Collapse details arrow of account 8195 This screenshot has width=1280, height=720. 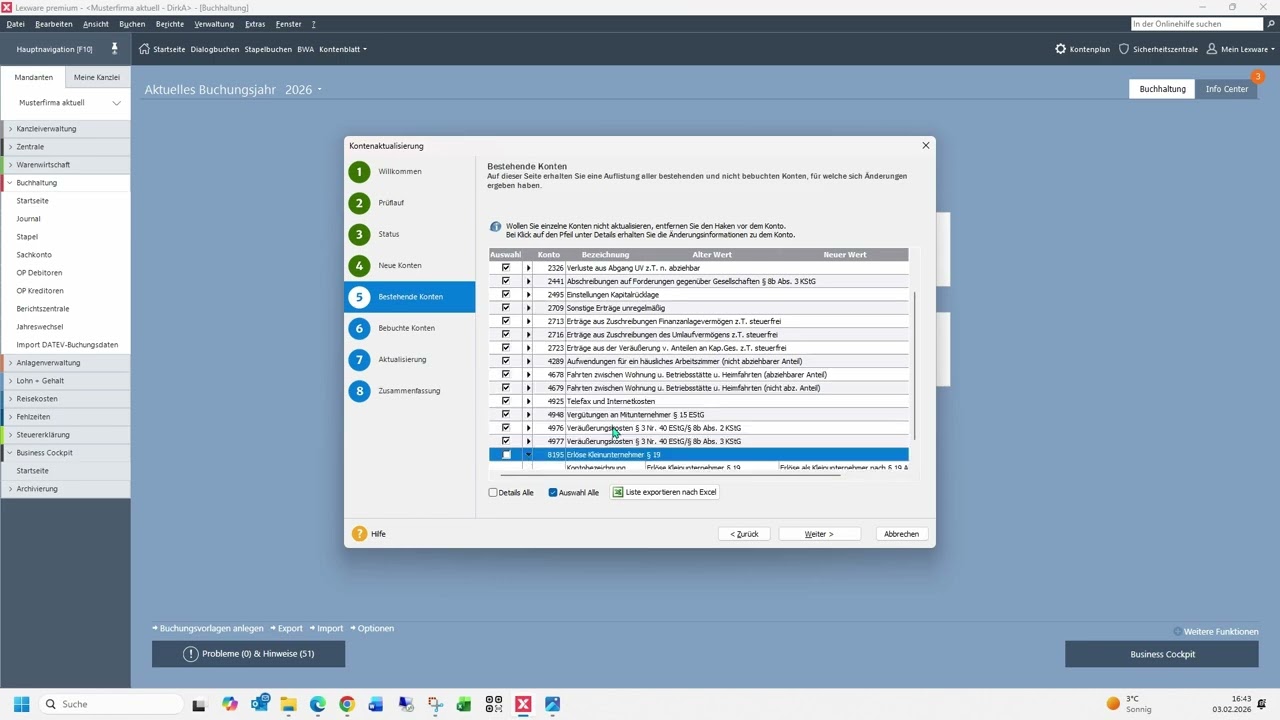[x=528, y=455]
